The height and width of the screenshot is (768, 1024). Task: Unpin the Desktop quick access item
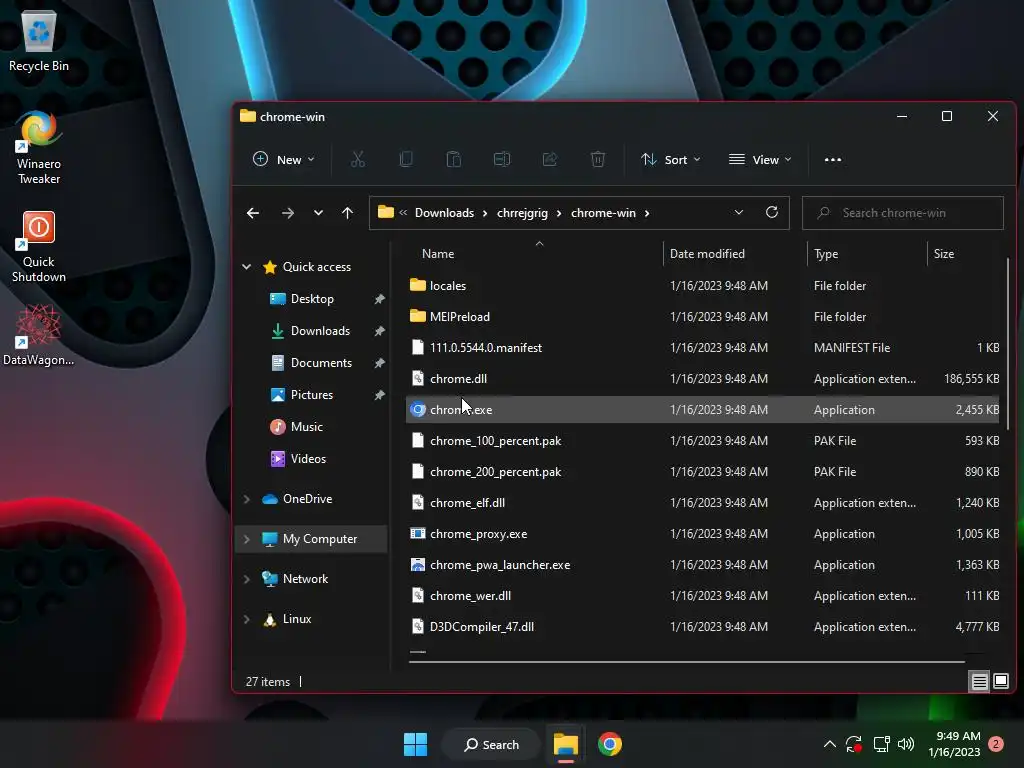point(379,299)
